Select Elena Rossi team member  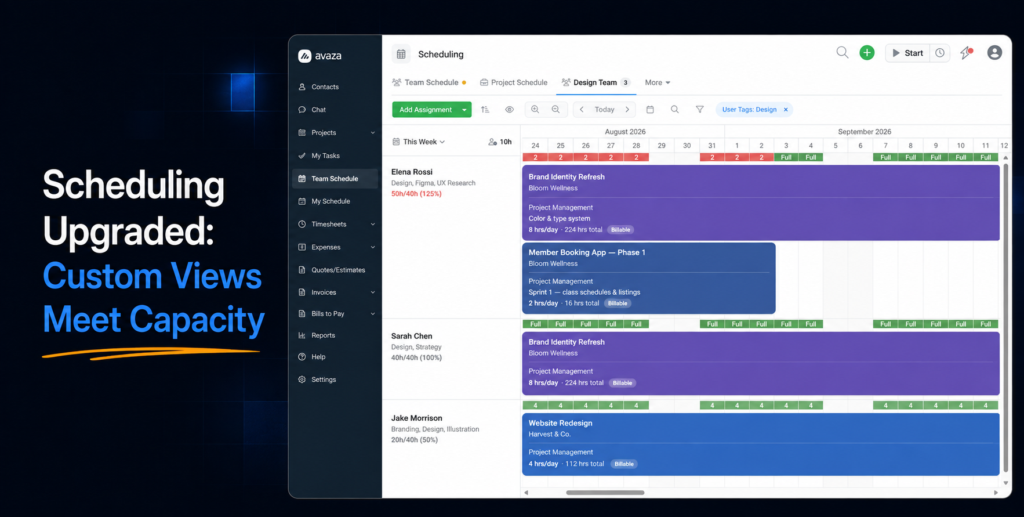click(x=411, y=172)
